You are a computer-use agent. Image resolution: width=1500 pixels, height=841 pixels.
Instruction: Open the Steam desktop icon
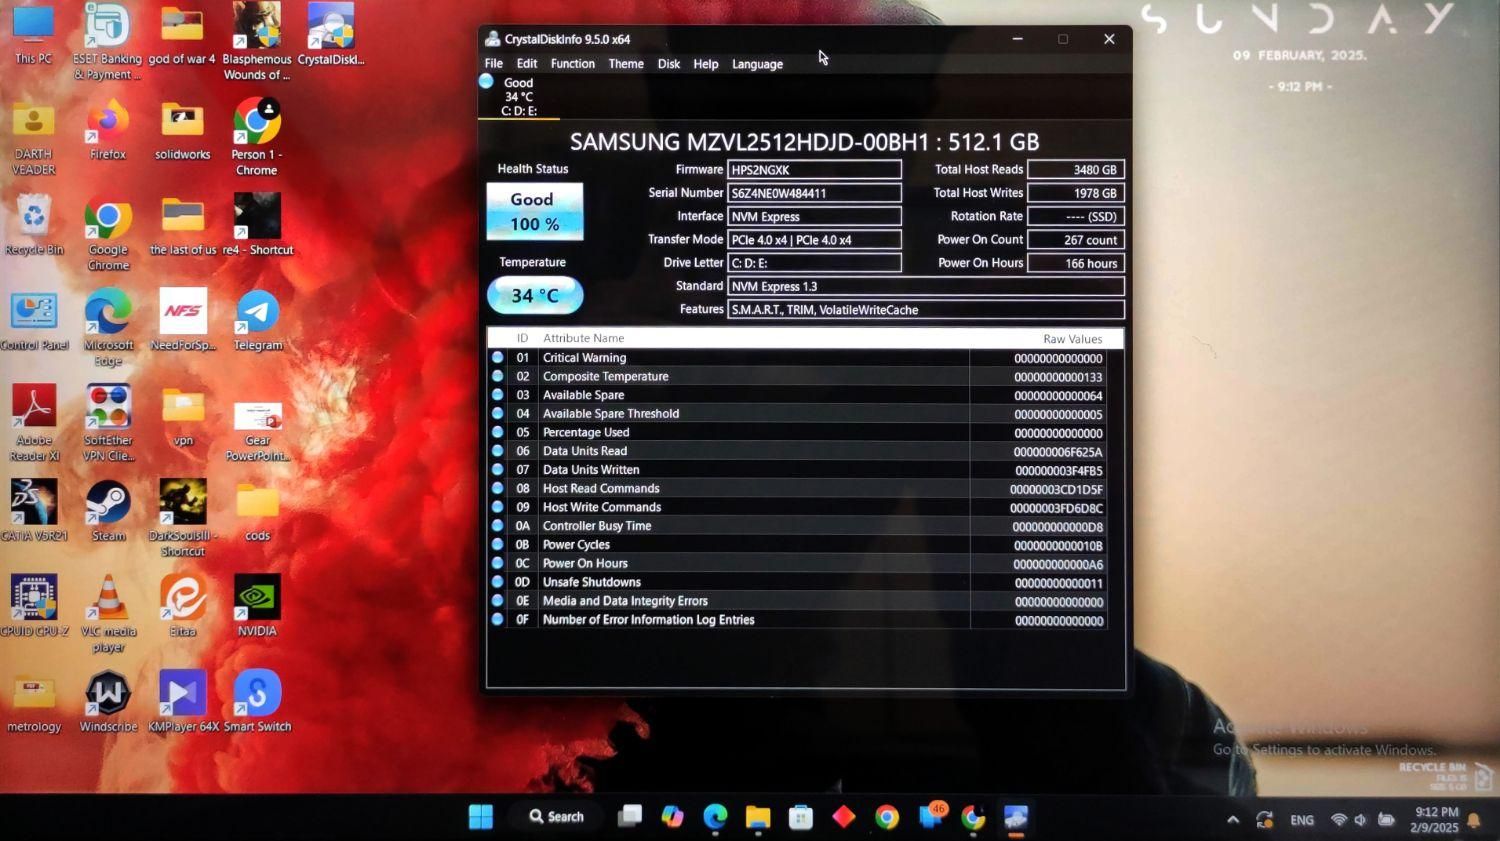coord(108,510)
